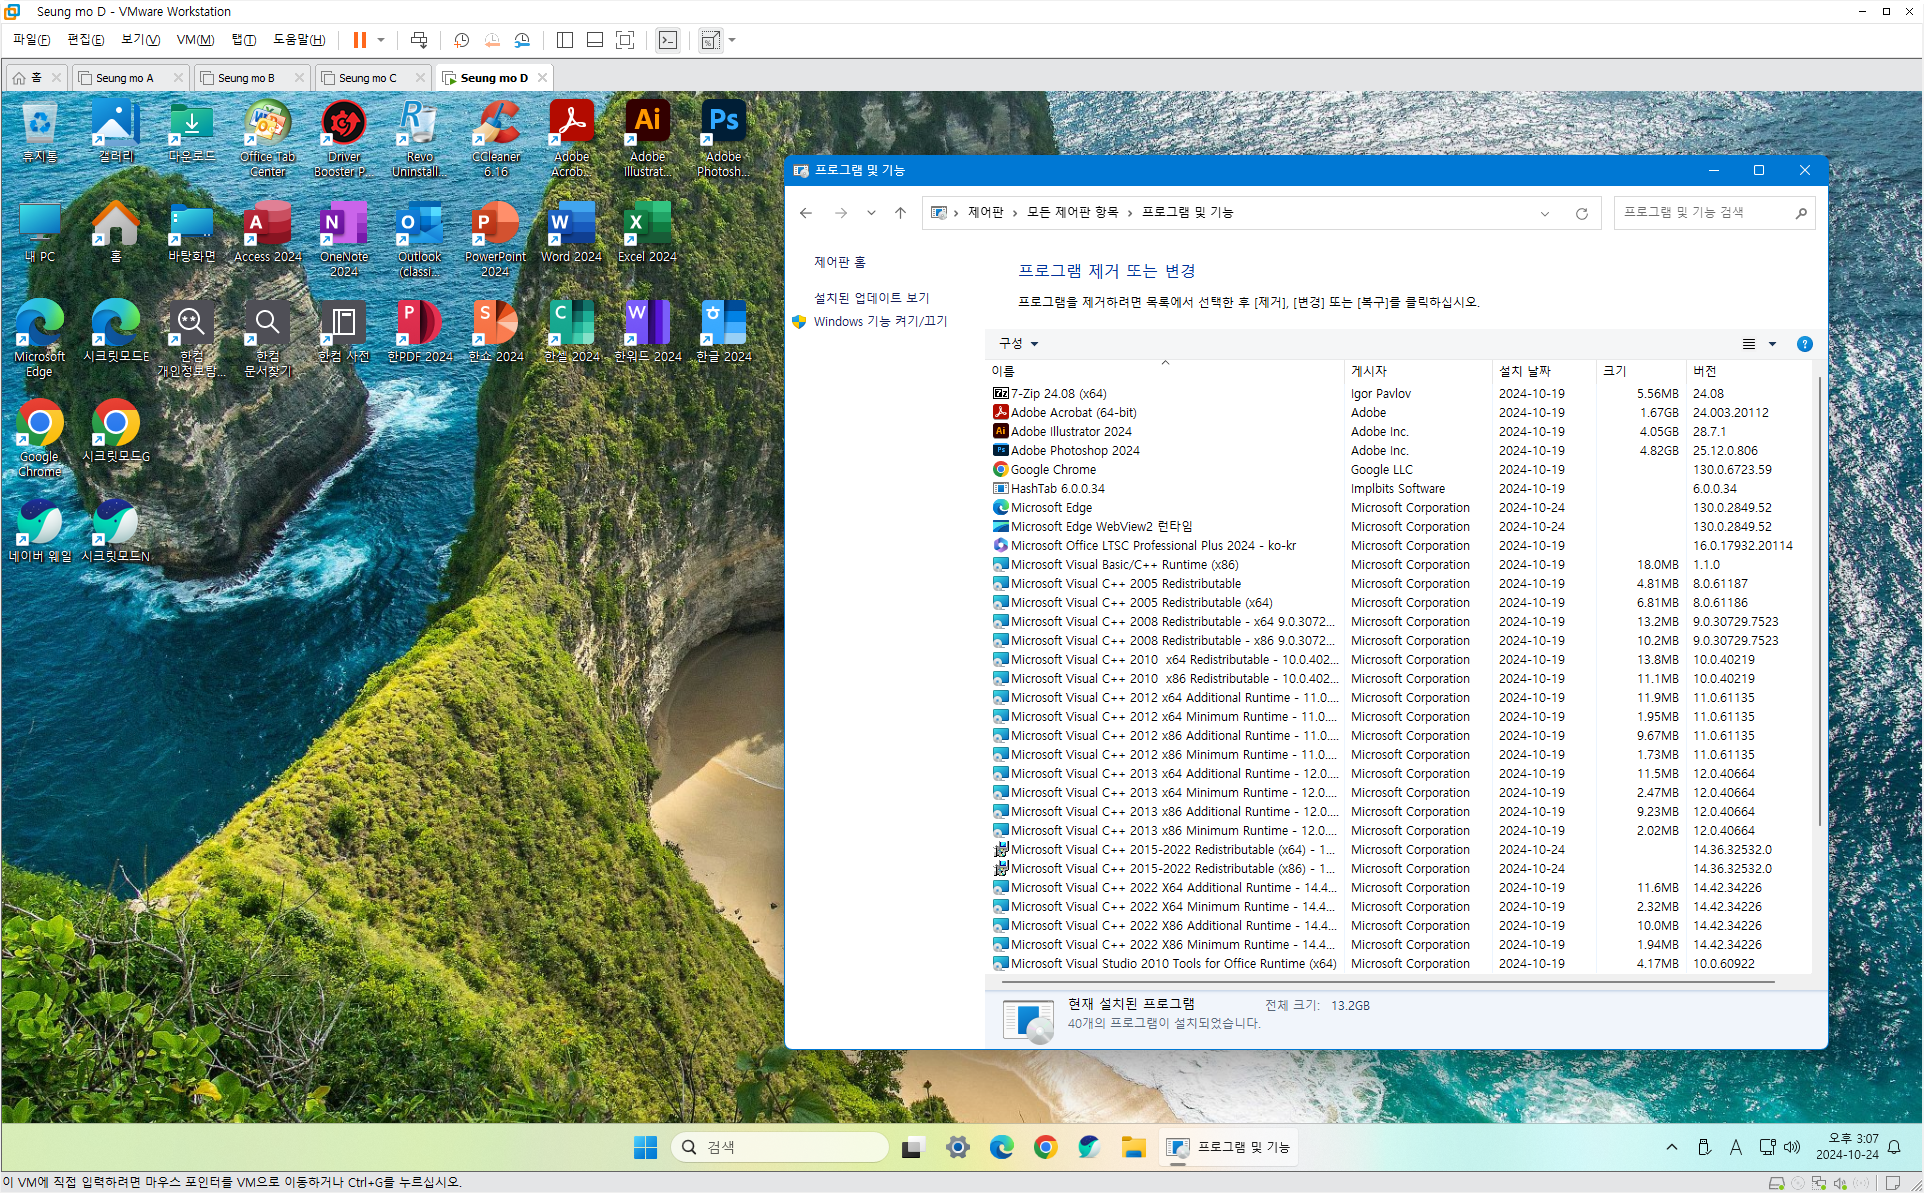Open 설치된 업데이트 보기 link
The width and height of the screenshot is (1924, 1193).
point(871,298)
